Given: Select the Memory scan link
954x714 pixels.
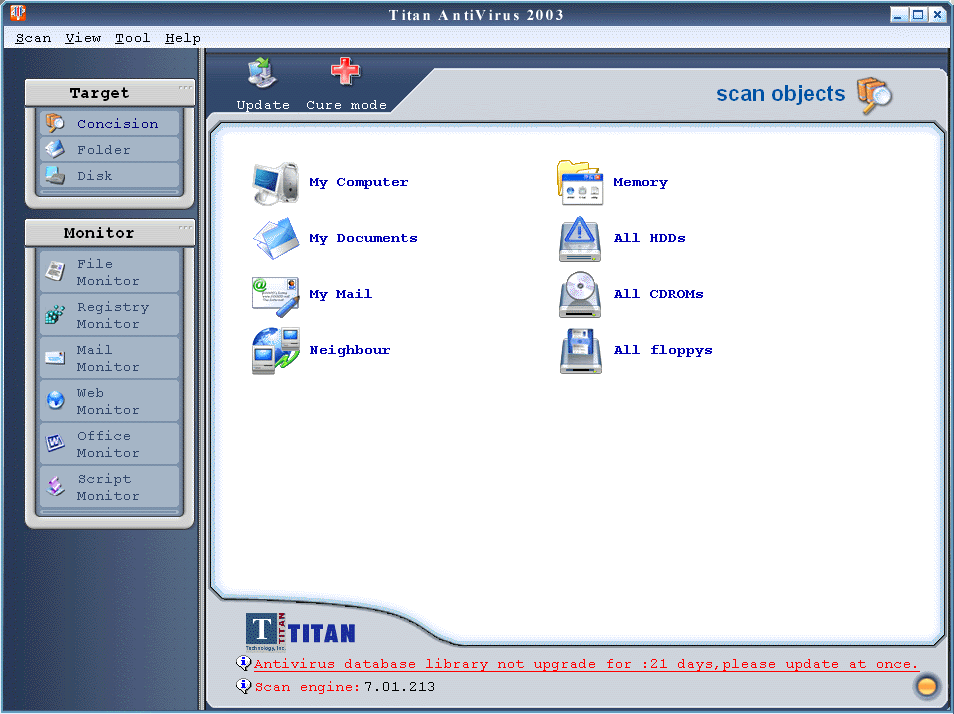Looking at the screenshot, I should [640, 182].
